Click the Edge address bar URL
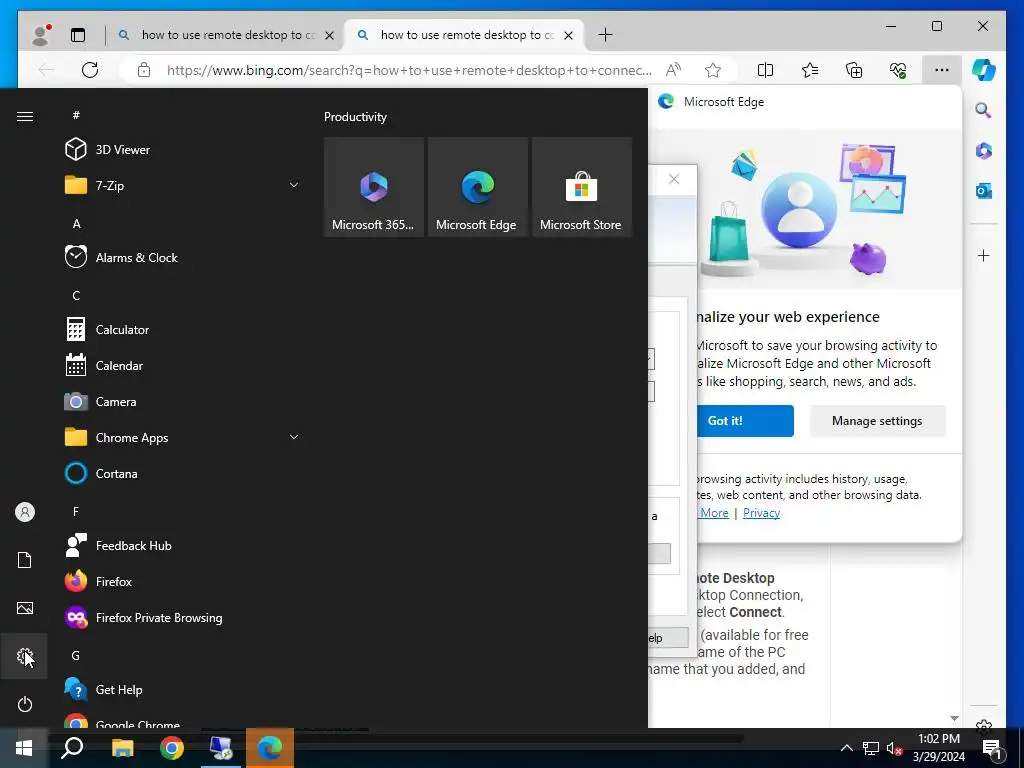This screenshot has width=1024, height=768. (409, 70)
